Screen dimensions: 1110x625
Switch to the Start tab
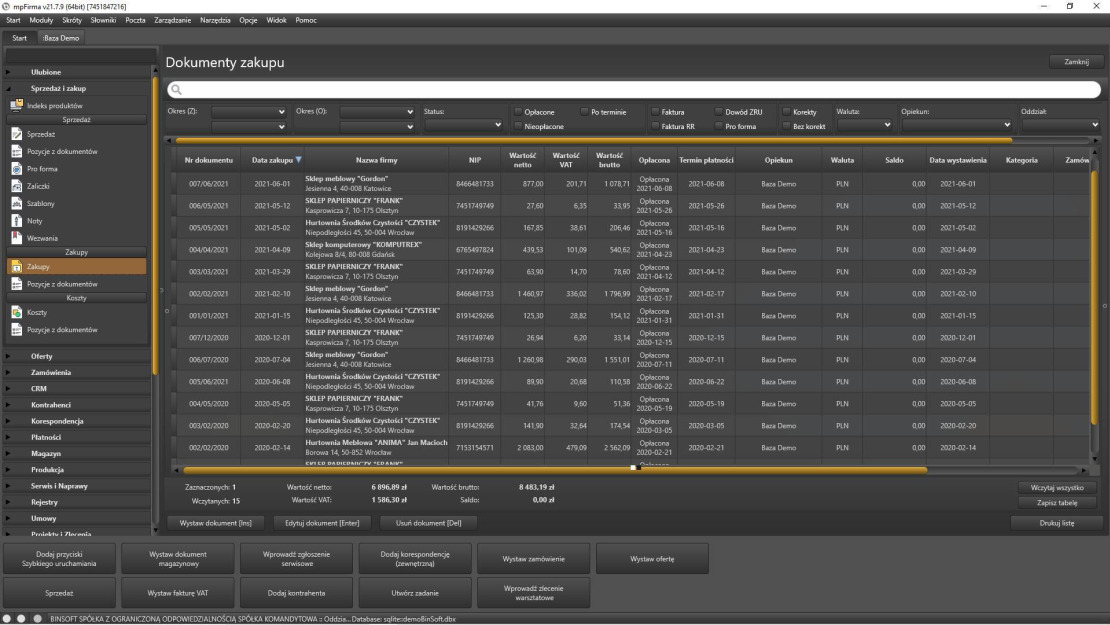click(x=19, y=38)
